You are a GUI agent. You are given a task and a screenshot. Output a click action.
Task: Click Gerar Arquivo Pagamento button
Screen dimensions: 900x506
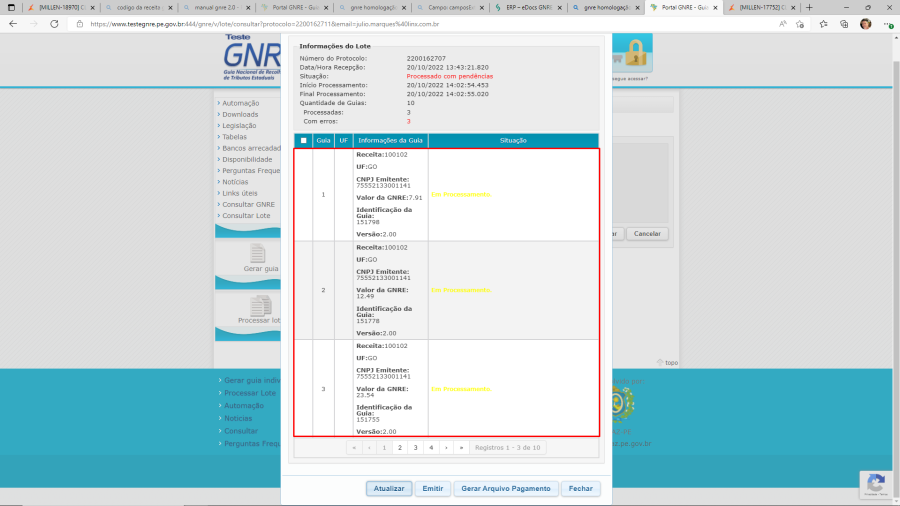click(x=506, y=488)
